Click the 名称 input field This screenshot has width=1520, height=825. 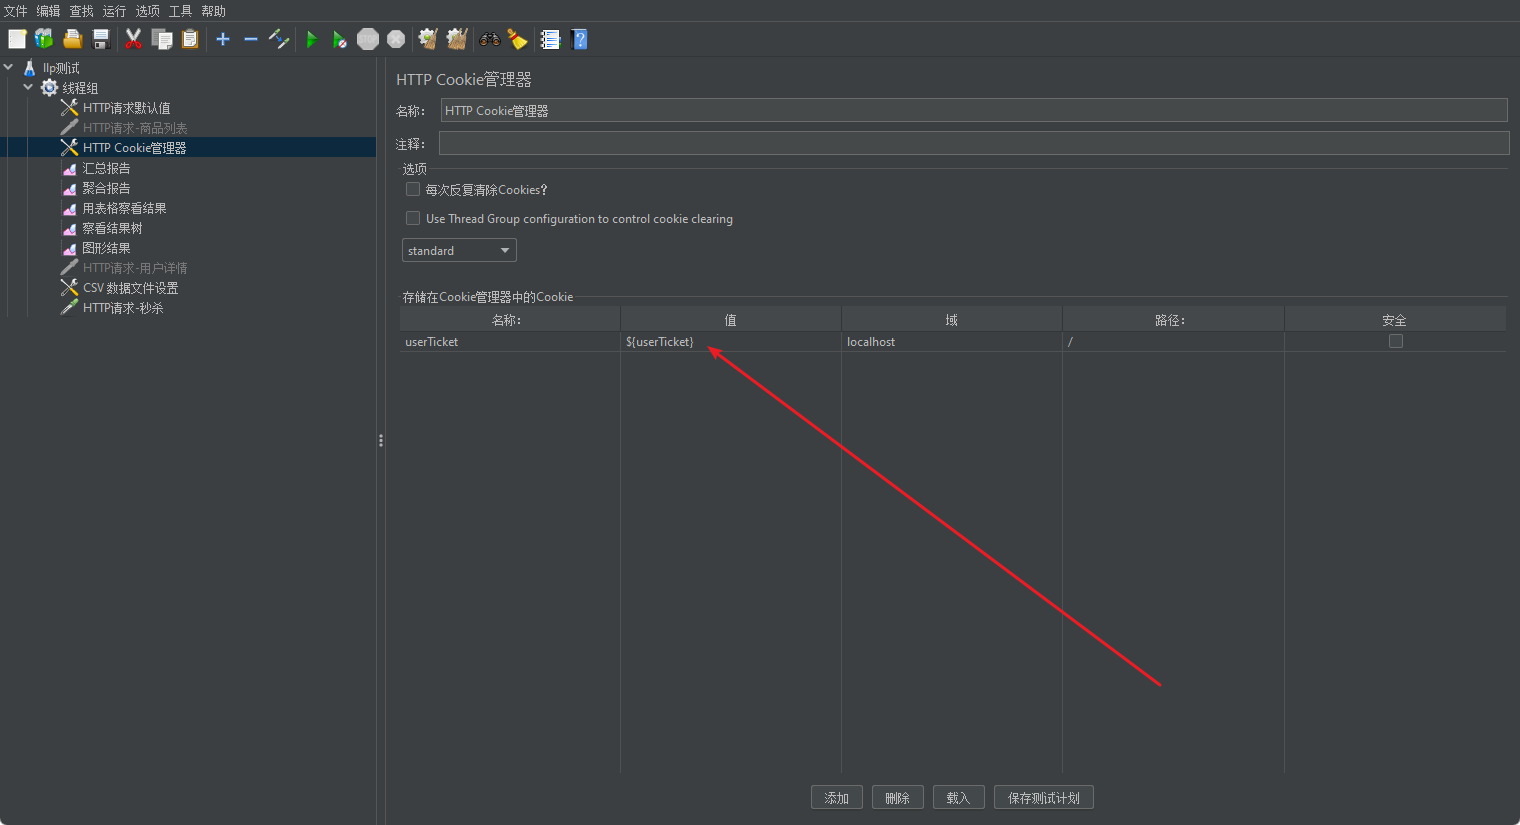[x=974, y=110]
